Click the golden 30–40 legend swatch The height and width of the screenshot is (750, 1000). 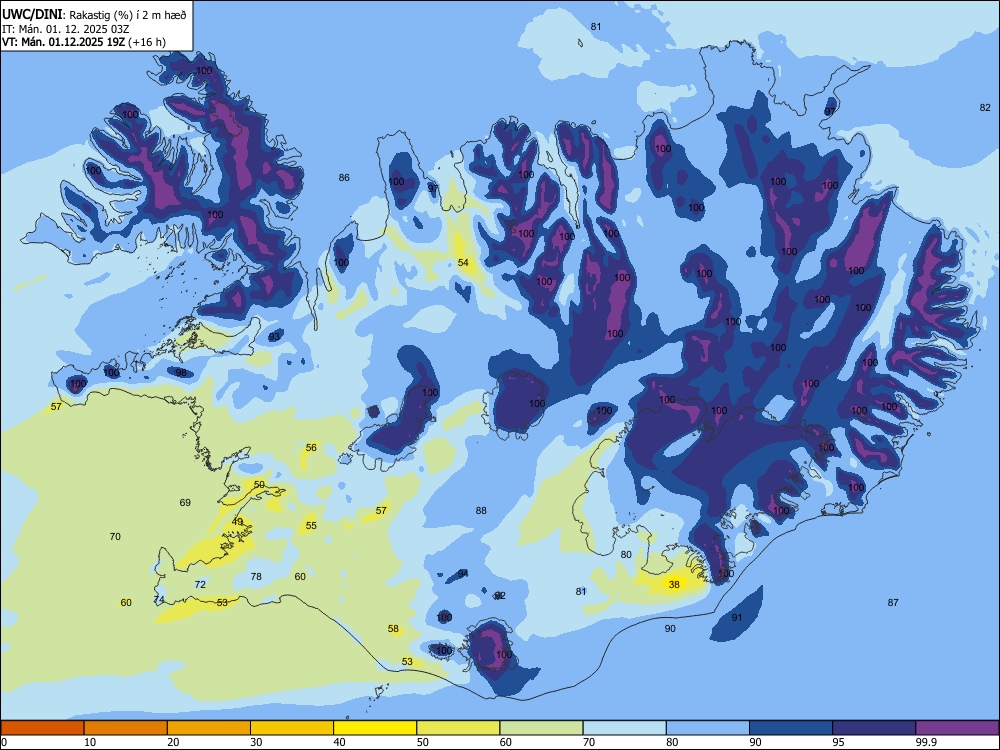(292, 728)
